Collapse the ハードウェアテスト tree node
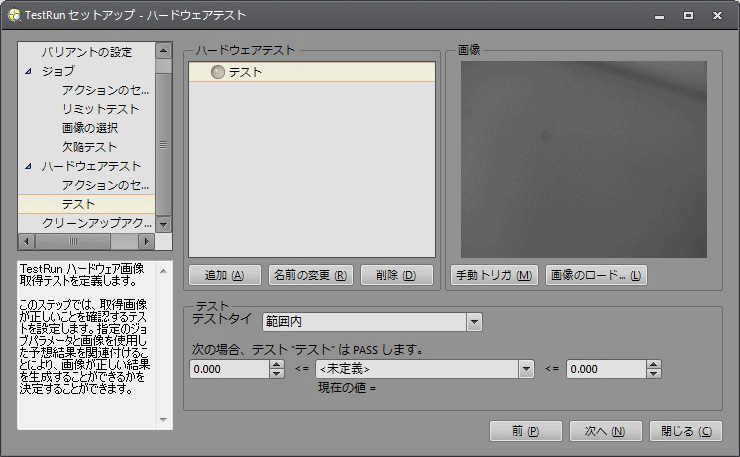 pos(28,166)
